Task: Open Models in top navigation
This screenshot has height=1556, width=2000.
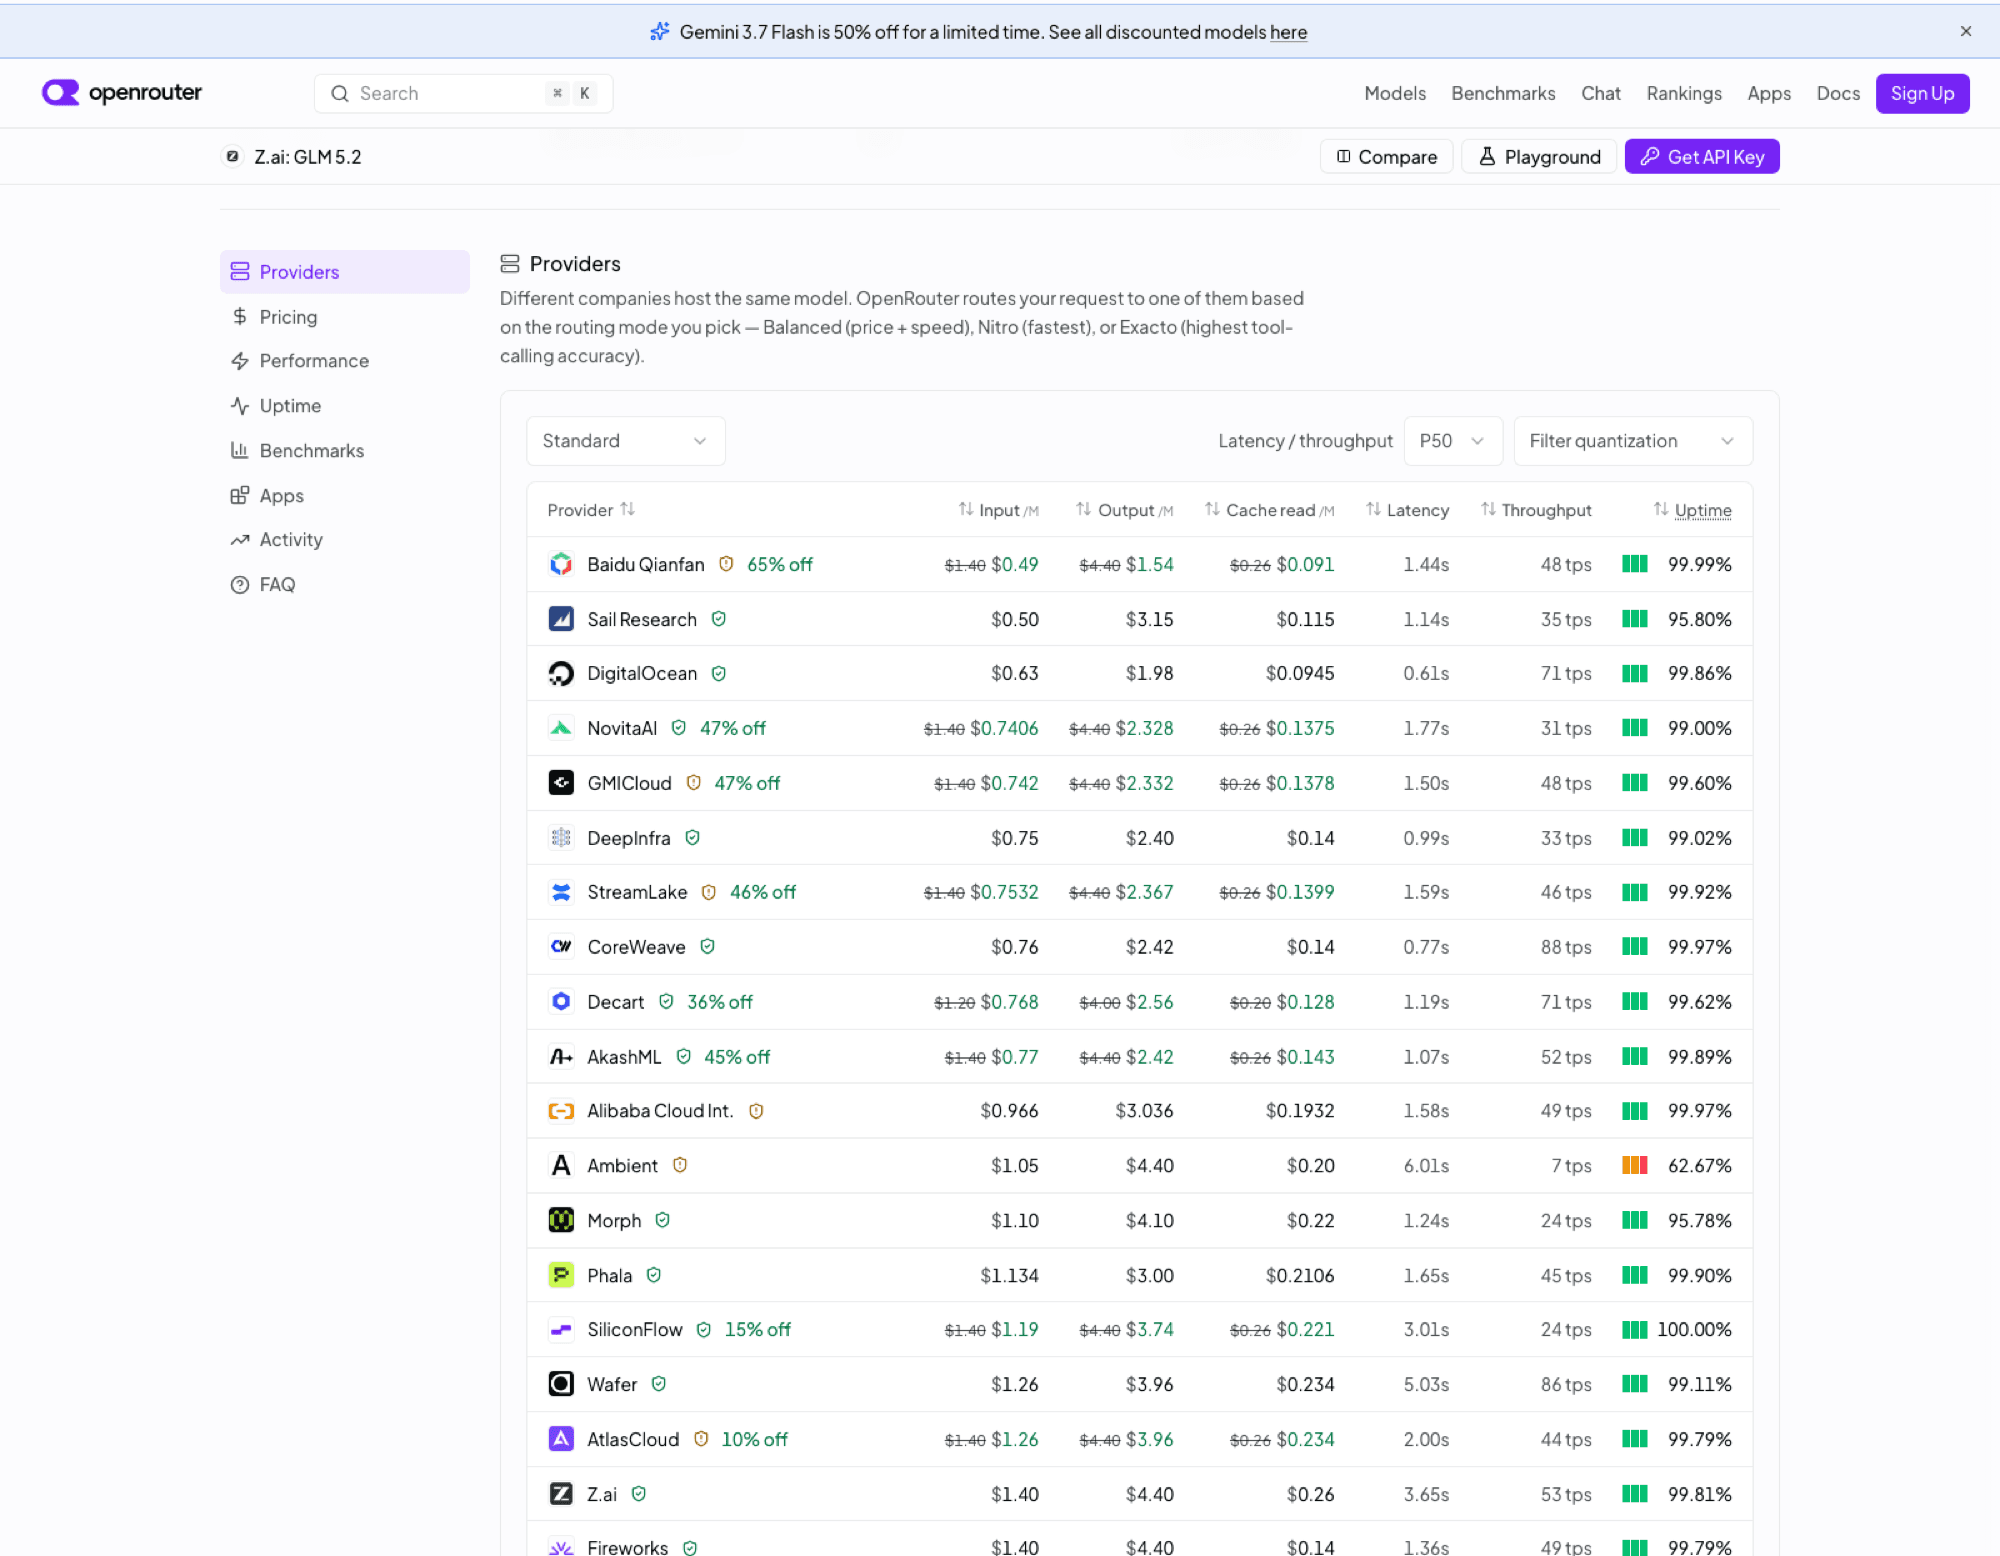Action: (x=1395, y=93)
